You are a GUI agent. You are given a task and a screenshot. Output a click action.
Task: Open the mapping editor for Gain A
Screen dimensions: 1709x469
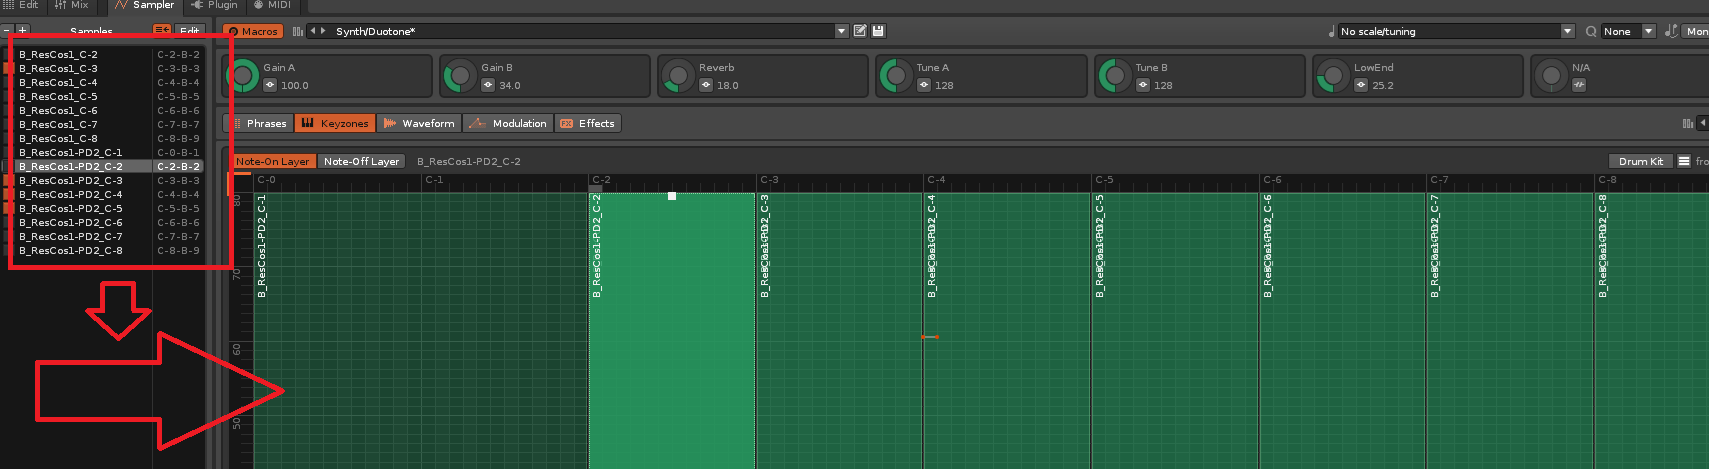coord(270,85)
